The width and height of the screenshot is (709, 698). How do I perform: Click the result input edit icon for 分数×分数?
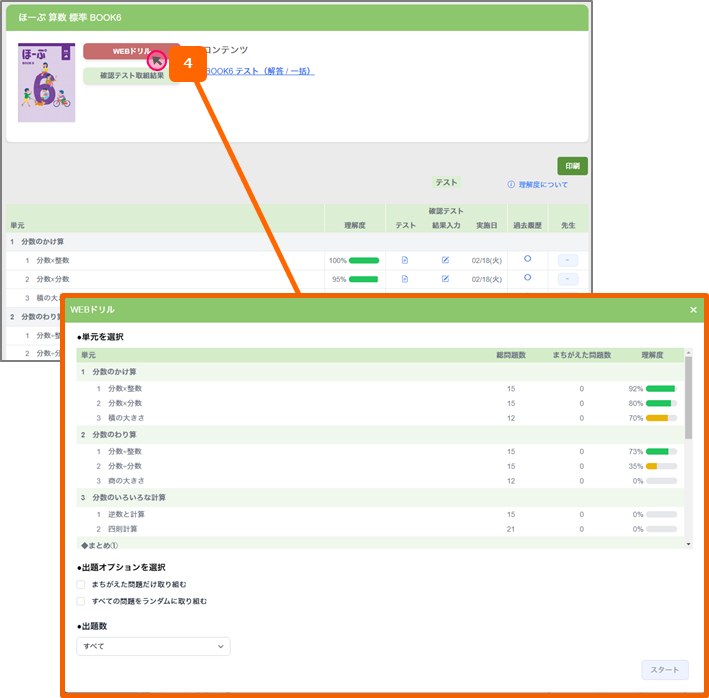pos(445,279)
